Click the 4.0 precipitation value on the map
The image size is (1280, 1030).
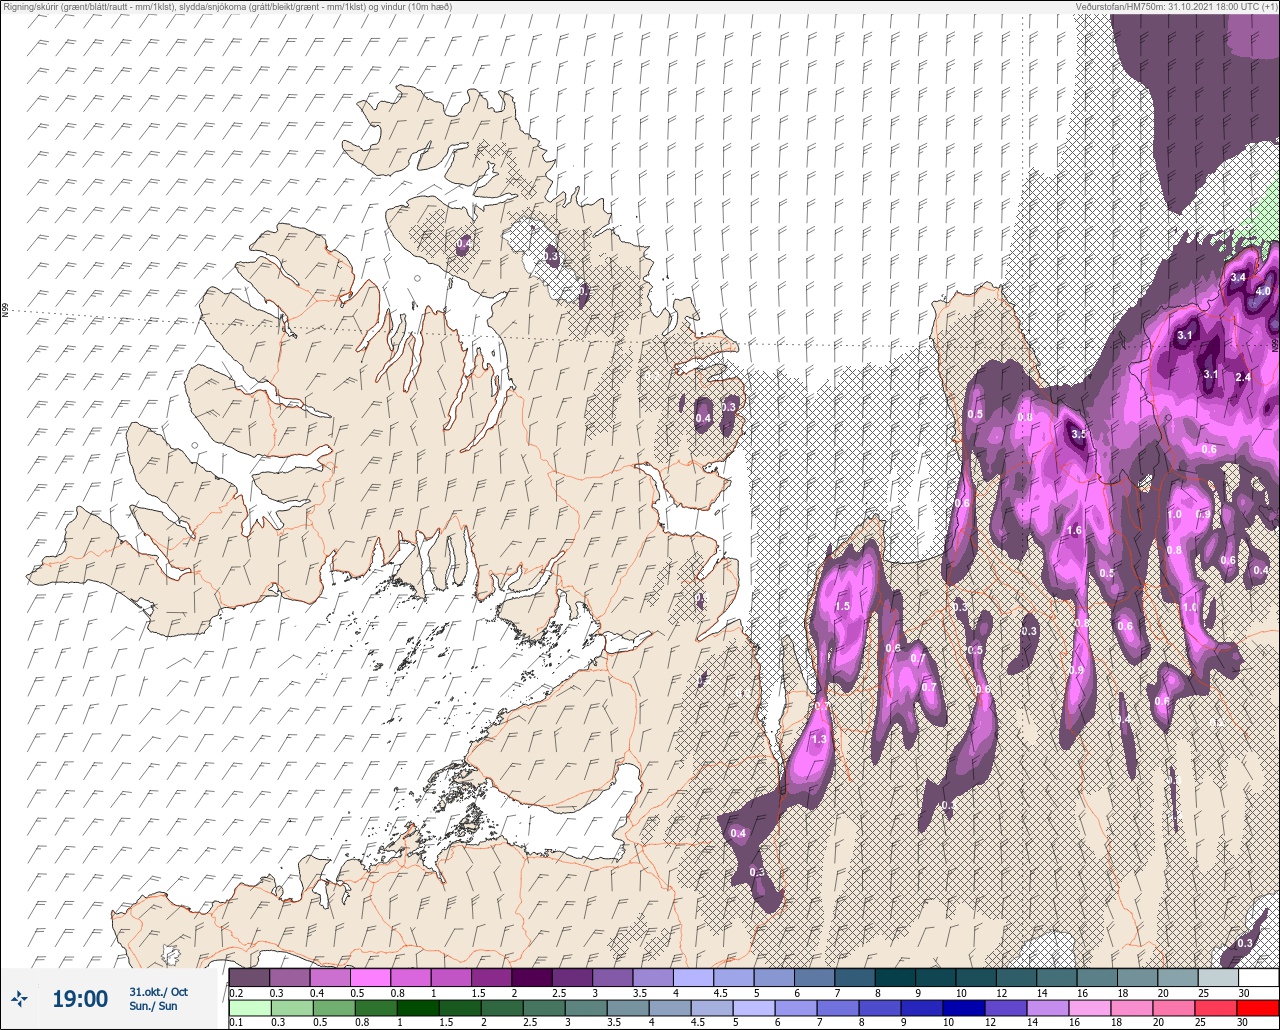pyautogui.click(x=1262, y=291)
